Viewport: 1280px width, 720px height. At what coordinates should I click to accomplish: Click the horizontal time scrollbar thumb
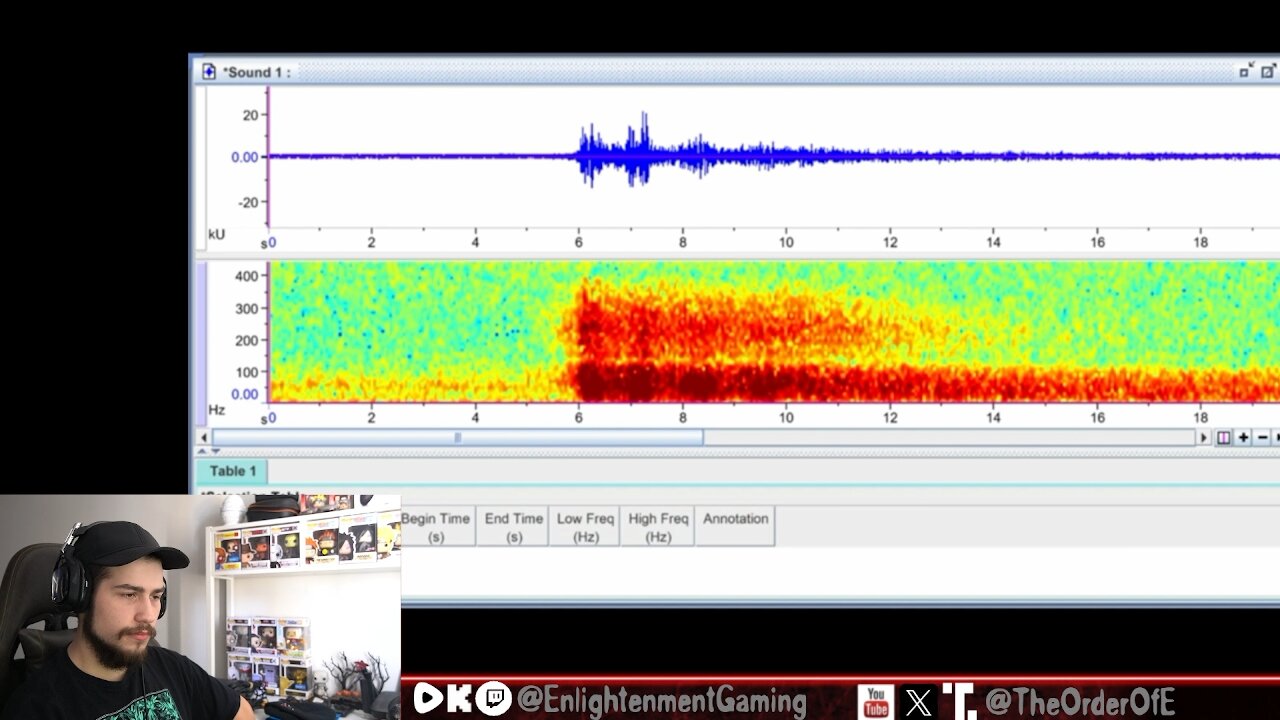(457, 437)
